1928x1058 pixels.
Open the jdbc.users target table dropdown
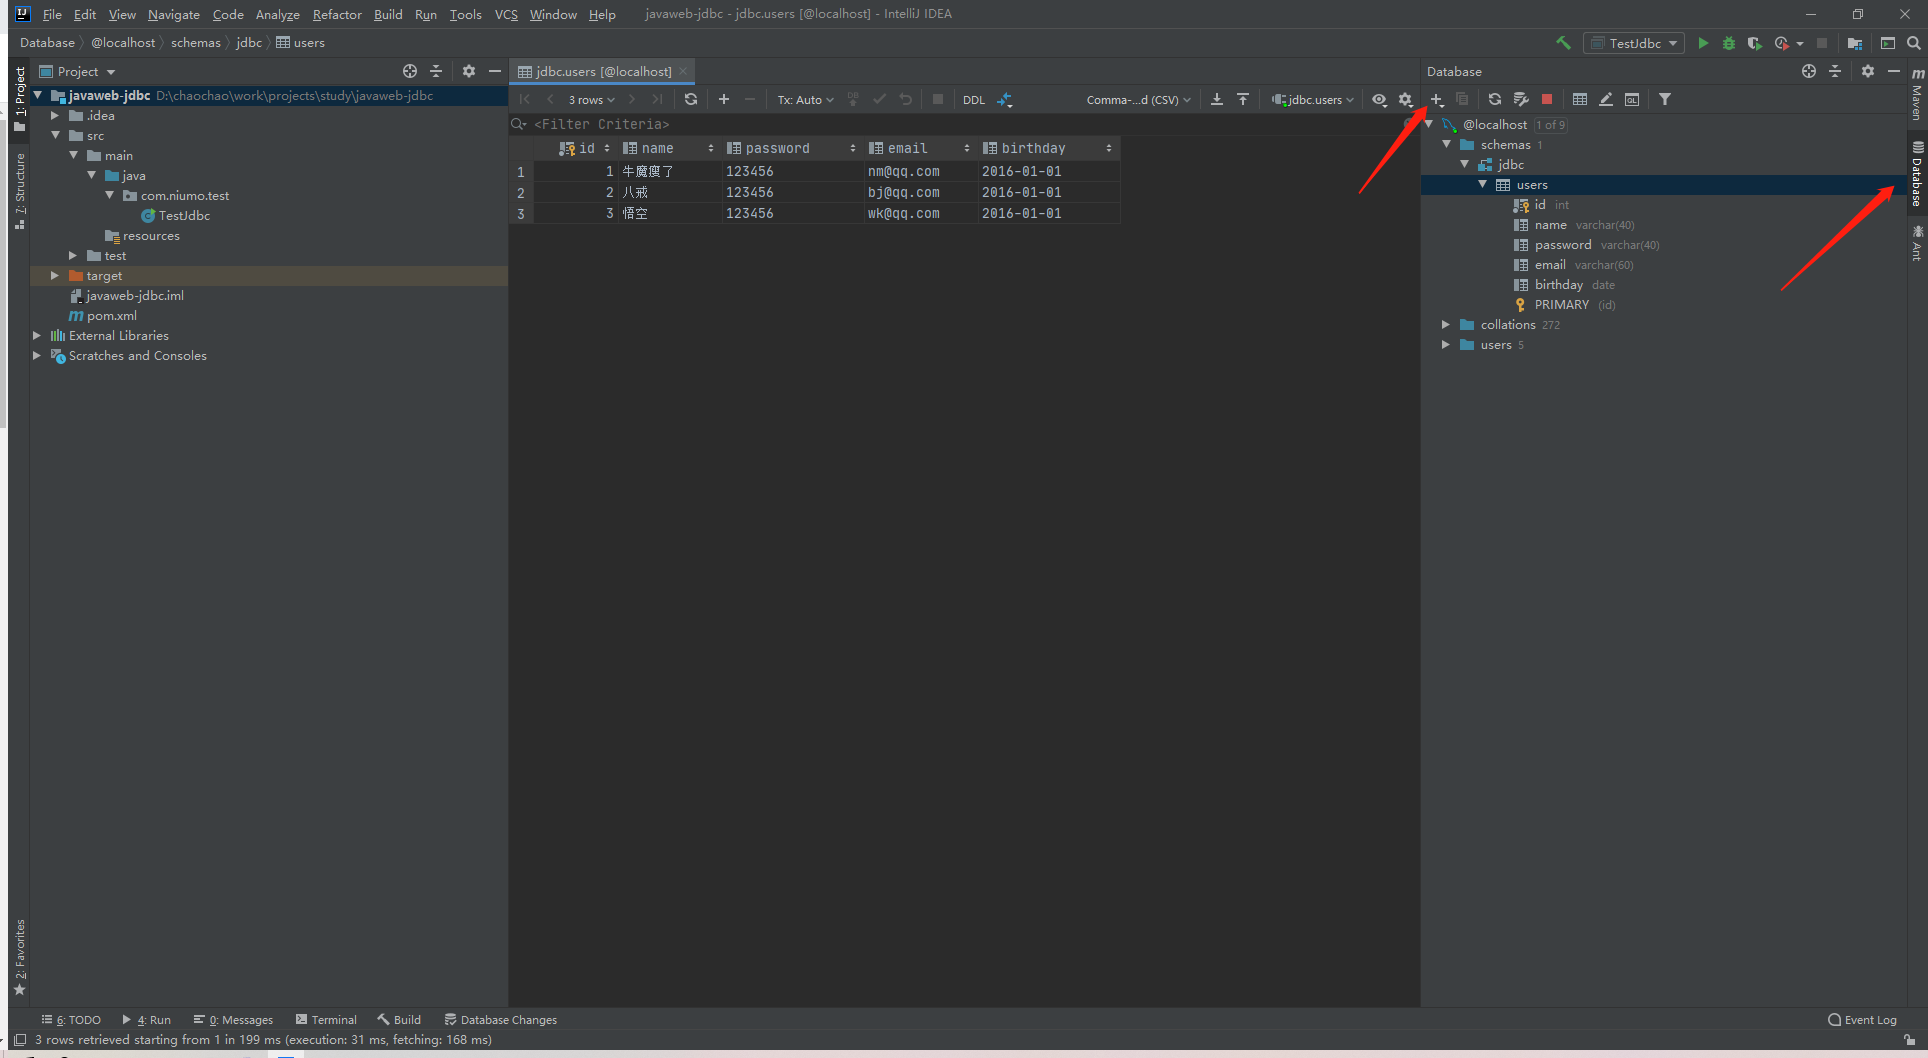click(x=1312, y=99)
